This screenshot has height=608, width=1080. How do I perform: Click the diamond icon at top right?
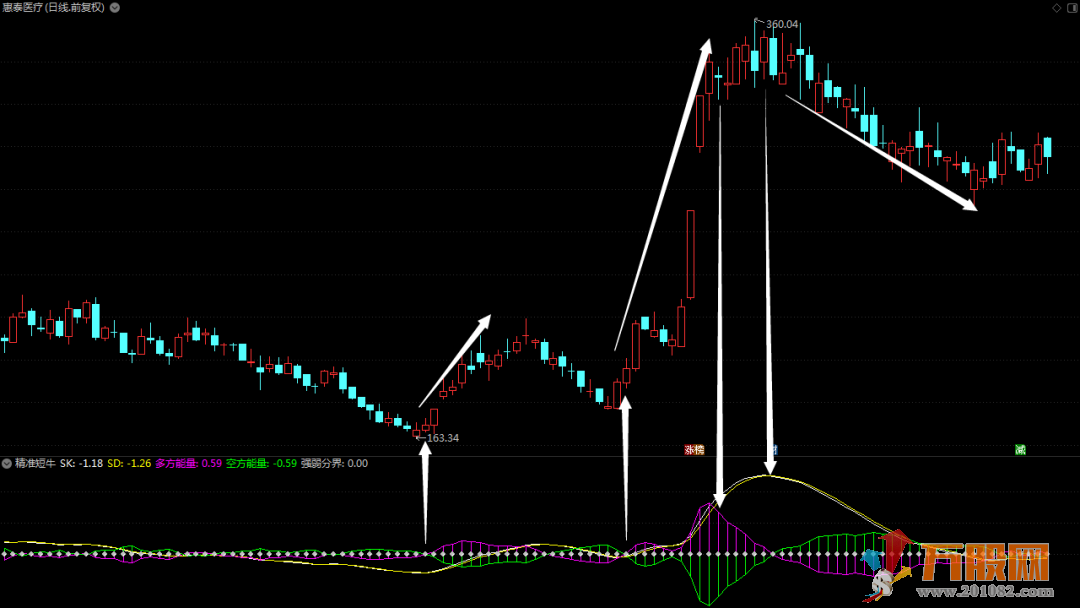coord(1056,7)
